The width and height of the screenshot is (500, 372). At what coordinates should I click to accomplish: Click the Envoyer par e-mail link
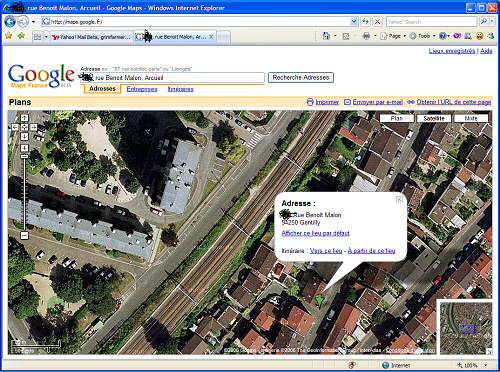coord(378,102)
